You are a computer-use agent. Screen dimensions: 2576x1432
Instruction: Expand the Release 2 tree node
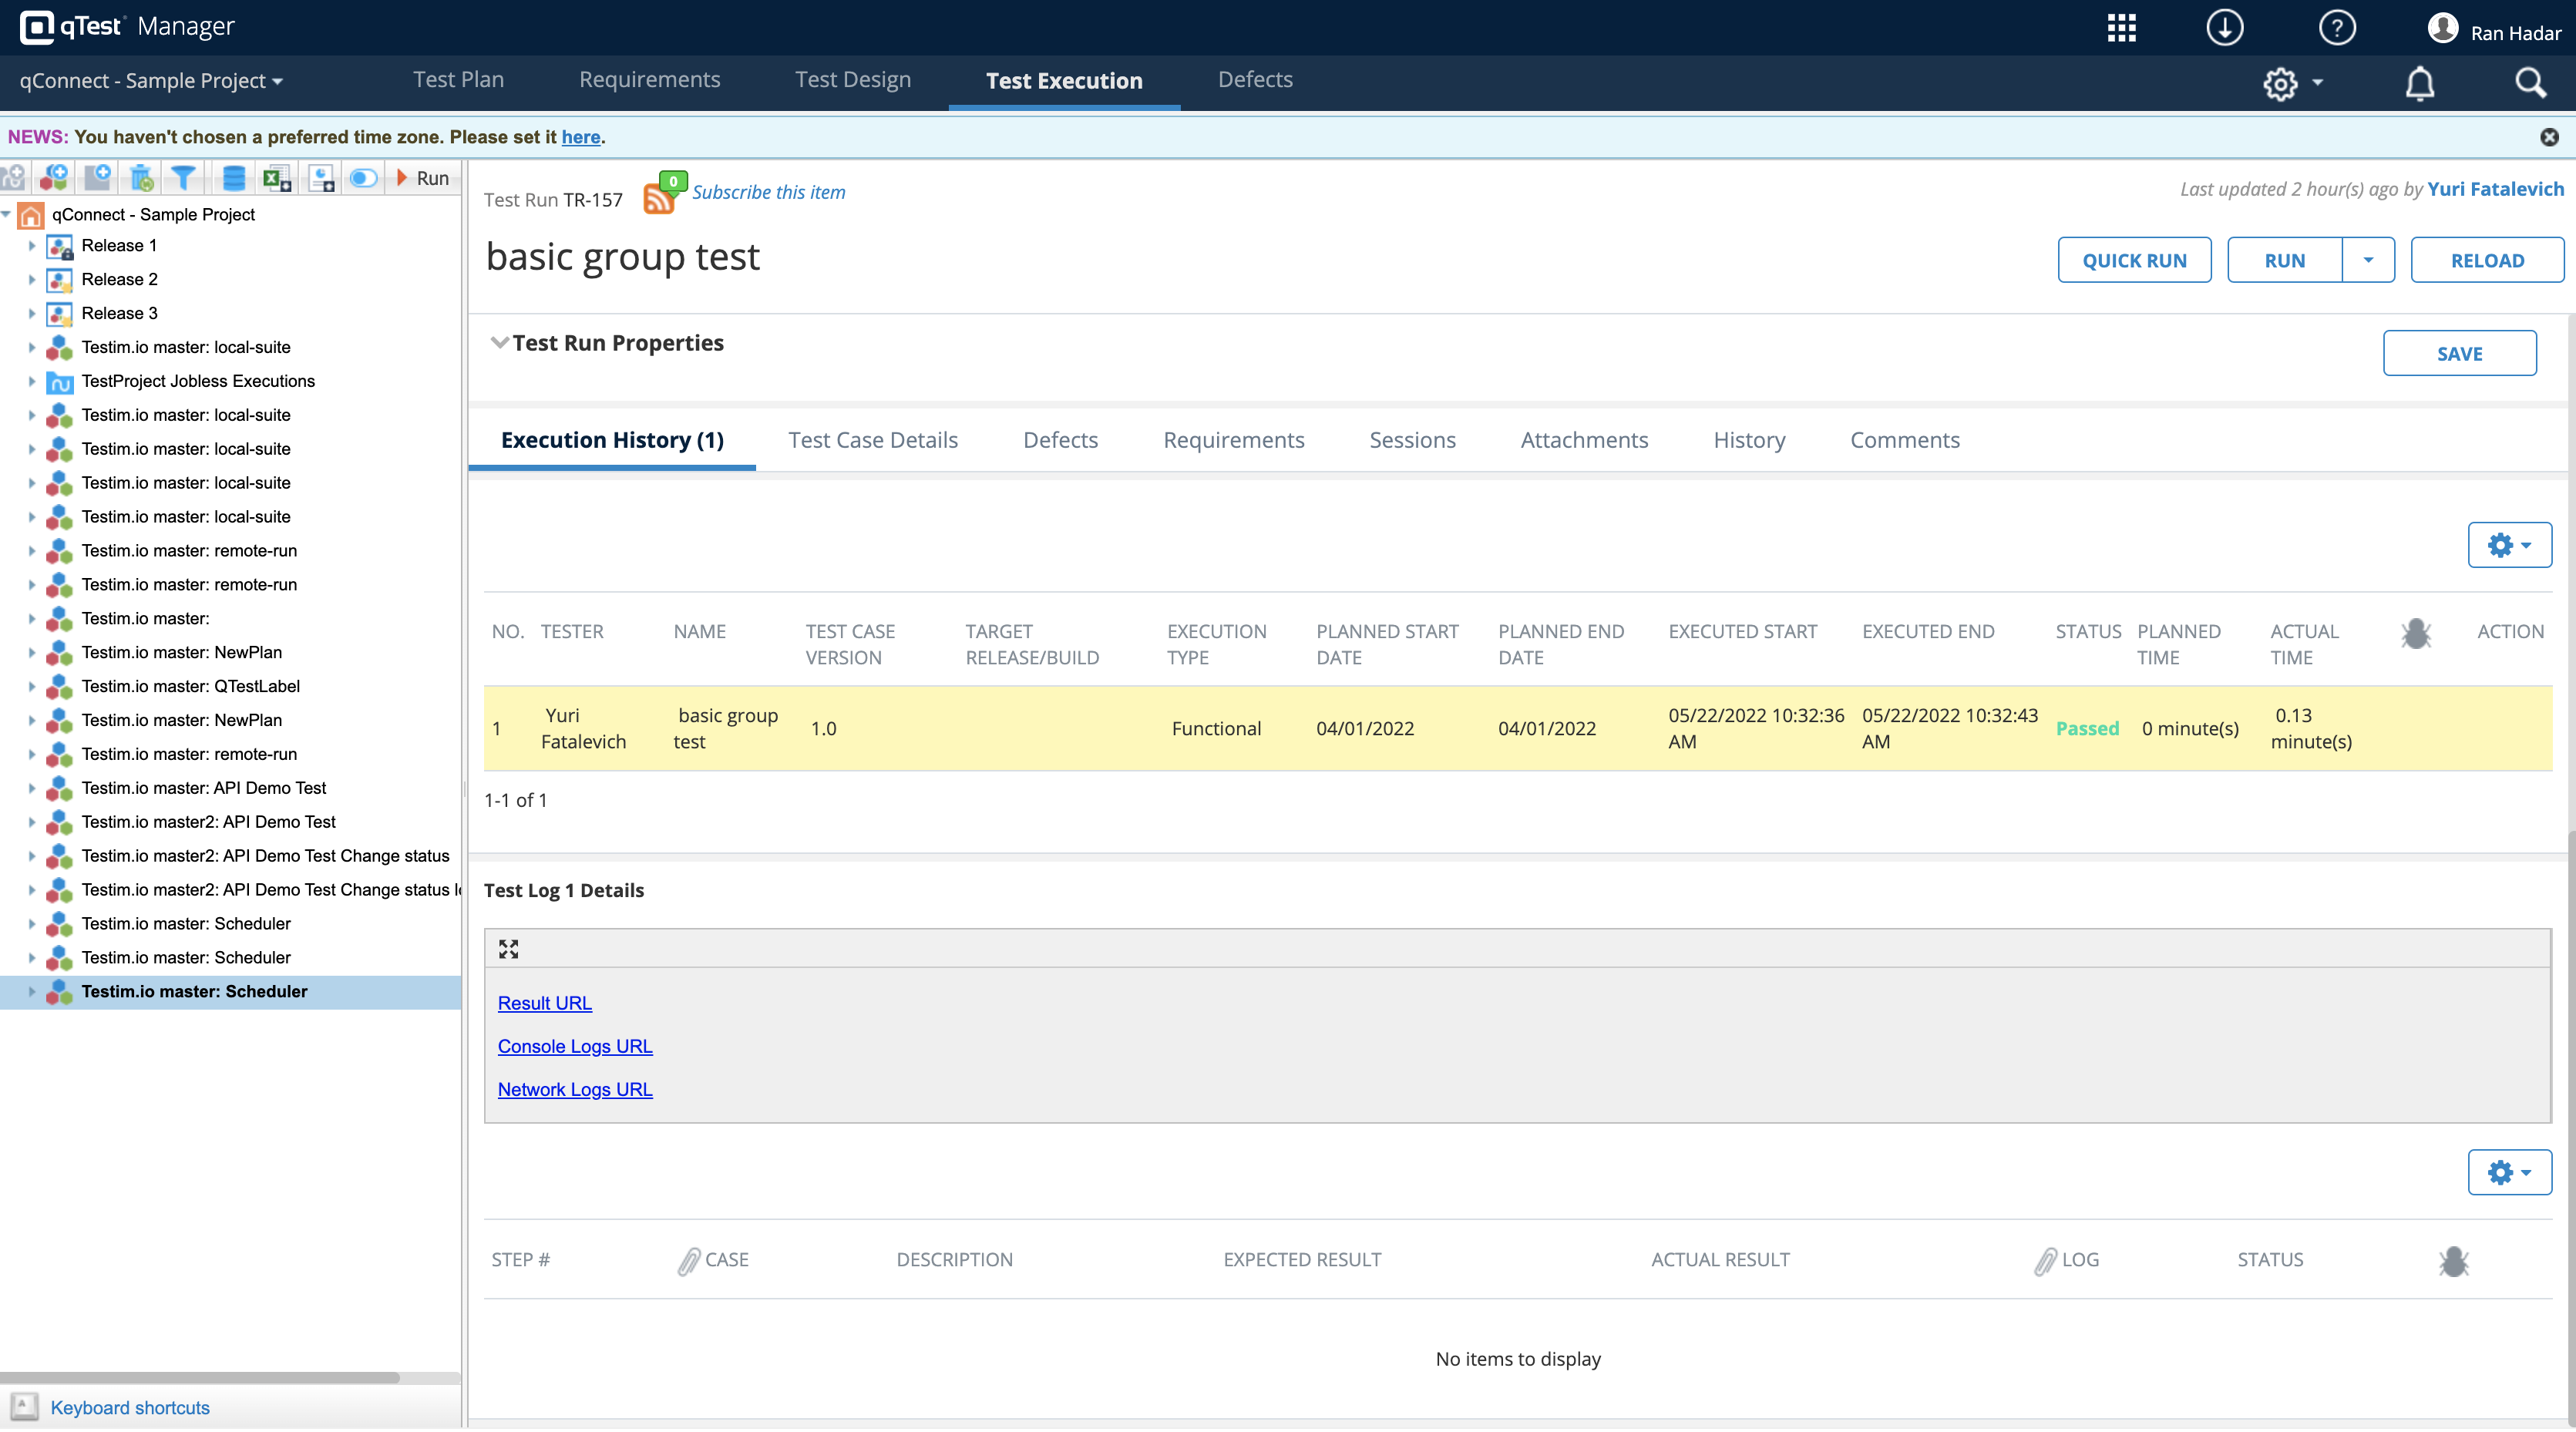[32, 280]
